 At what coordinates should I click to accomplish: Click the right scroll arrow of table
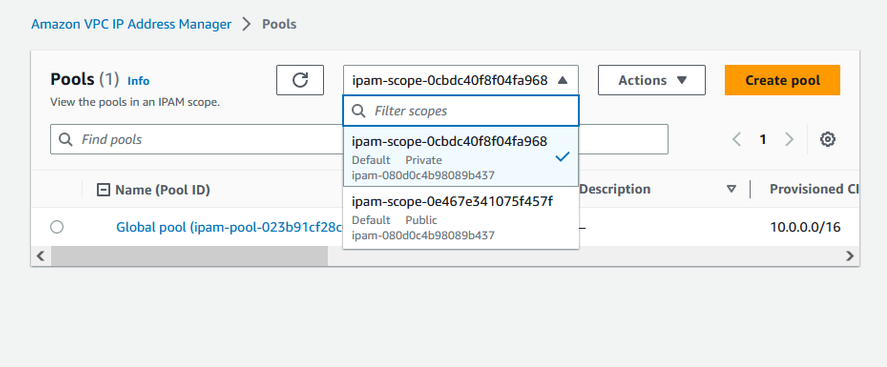pos(850,256)
